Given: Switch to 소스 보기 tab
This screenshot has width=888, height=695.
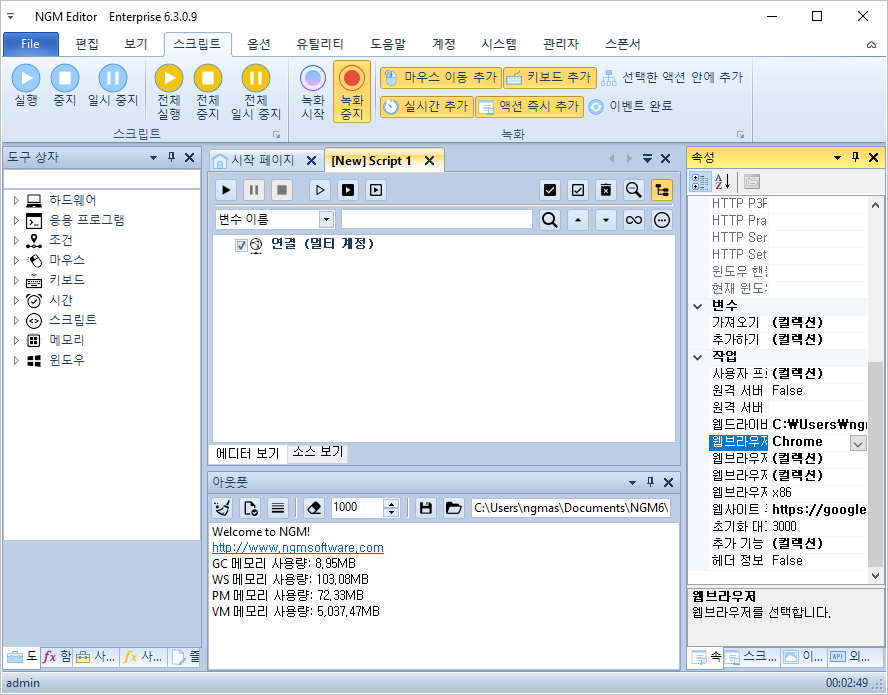Looking at the screenshot, I should pos(318,452).
